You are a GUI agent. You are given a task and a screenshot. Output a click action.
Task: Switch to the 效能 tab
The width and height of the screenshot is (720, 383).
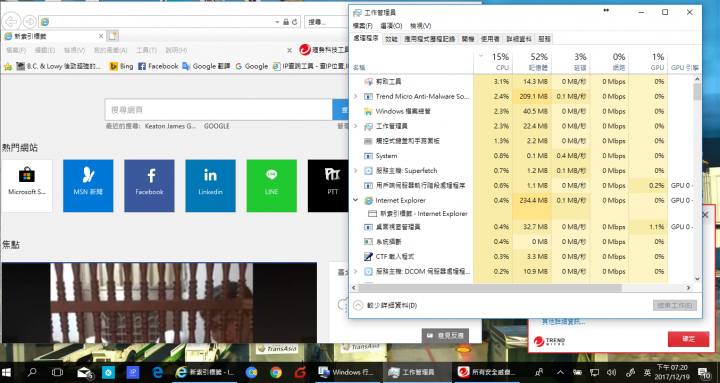391,39
